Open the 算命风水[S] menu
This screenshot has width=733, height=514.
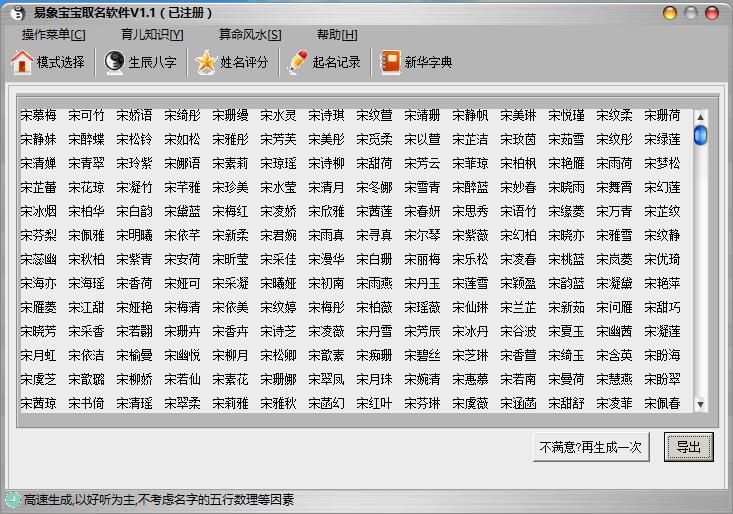tap(250, 34)
